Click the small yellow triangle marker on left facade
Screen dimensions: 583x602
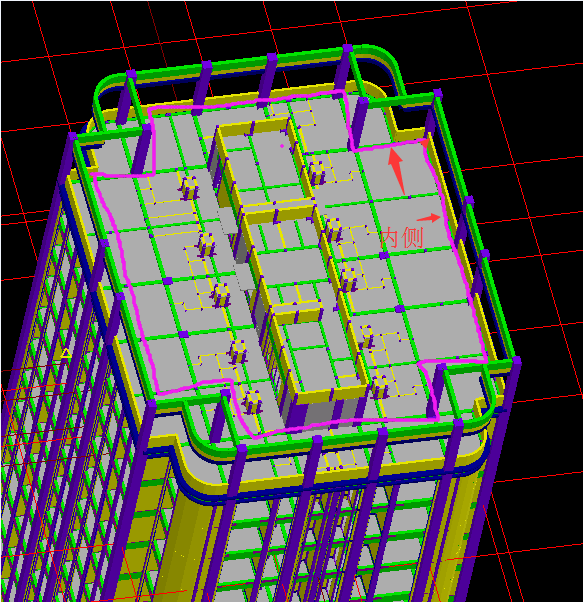pyautogui.click(x=66, y=353)
